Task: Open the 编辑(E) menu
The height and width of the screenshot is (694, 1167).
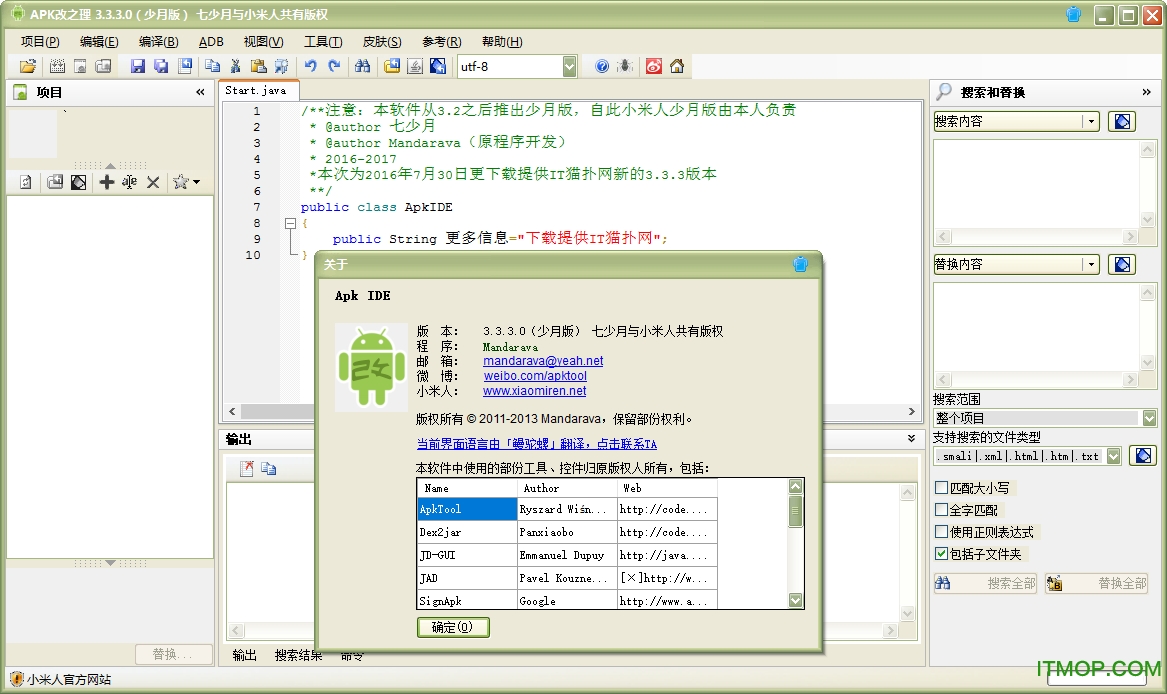Action: point(99,42)
